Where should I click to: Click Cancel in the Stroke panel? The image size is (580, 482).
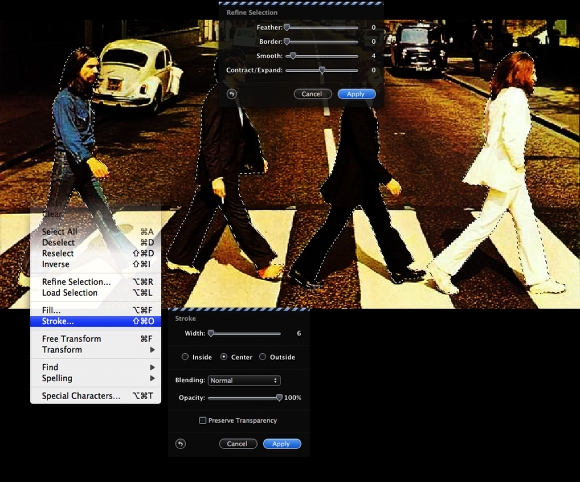coord(238,444)
